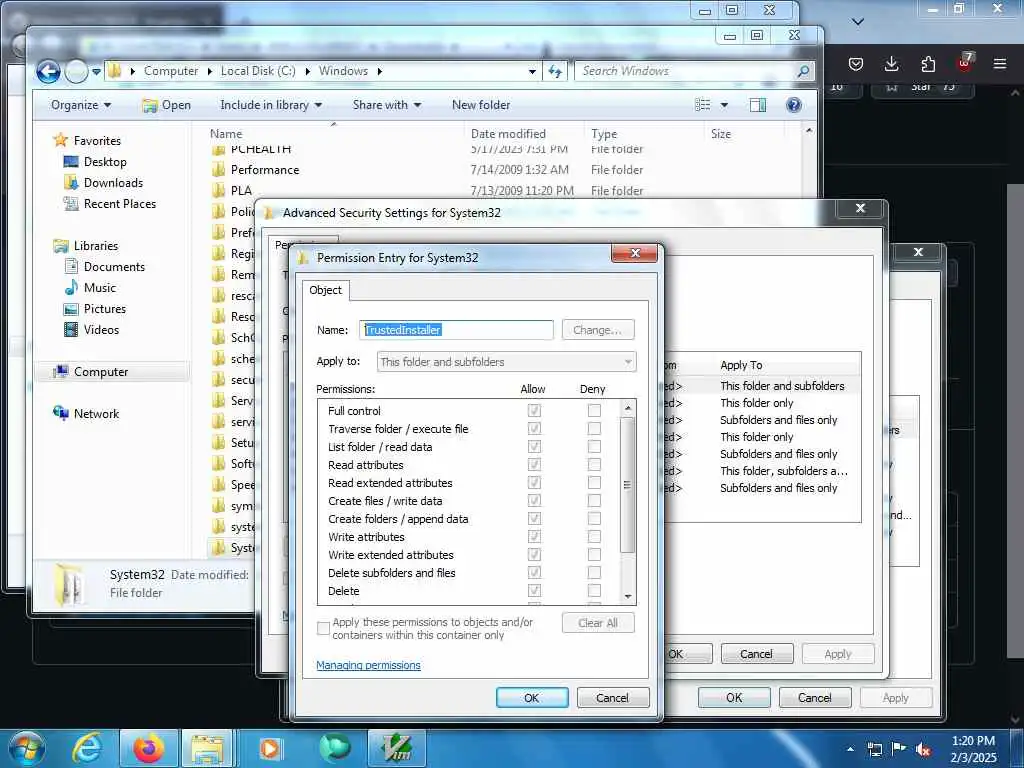
Task: Toggle Allow for Full control
Action: click(534, 410)
